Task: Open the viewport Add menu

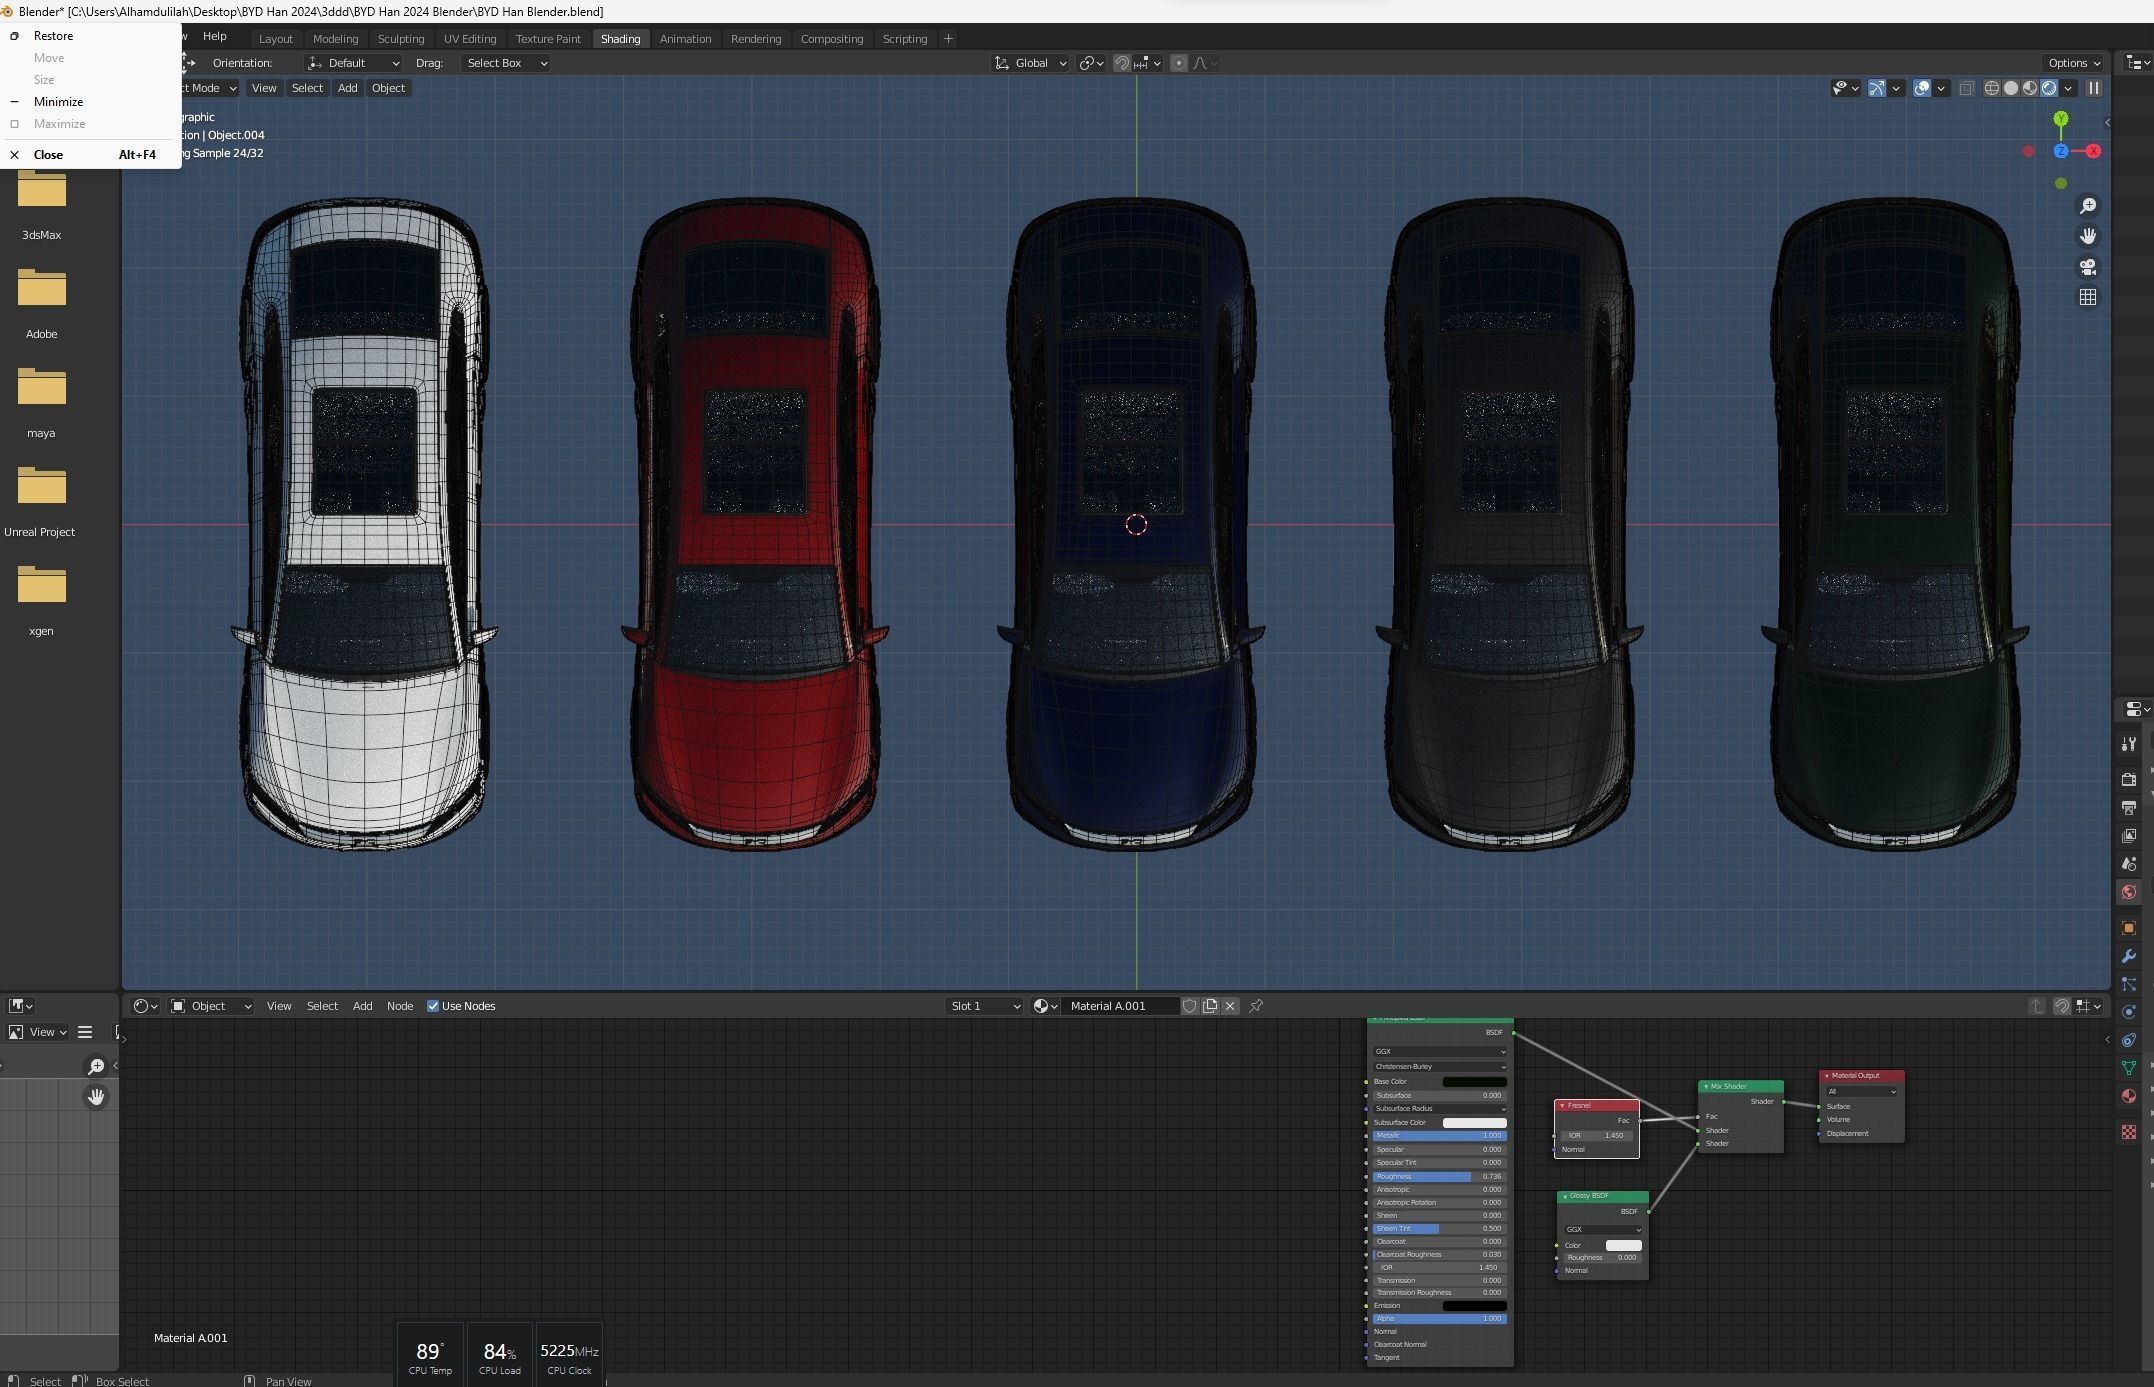Action: [x=347, y=88]
